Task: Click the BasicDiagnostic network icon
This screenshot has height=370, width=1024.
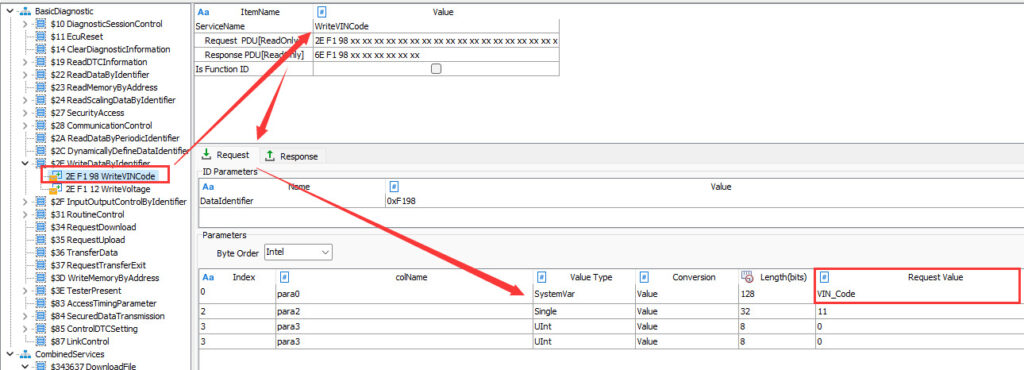Action: pyautogui.click(x=26, y=11)
